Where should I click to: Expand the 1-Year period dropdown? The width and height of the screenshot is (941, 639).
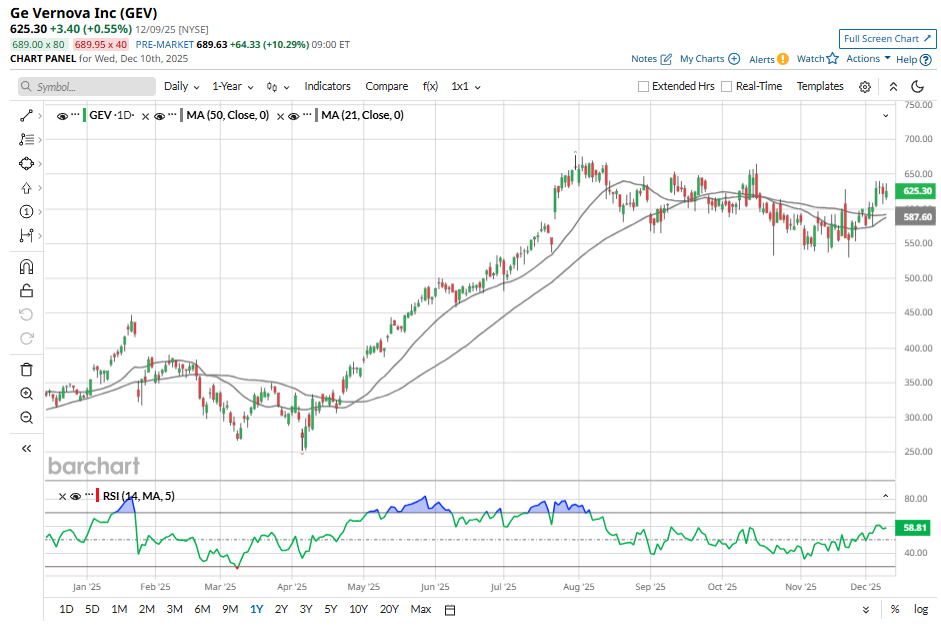[x=235, y=87]
